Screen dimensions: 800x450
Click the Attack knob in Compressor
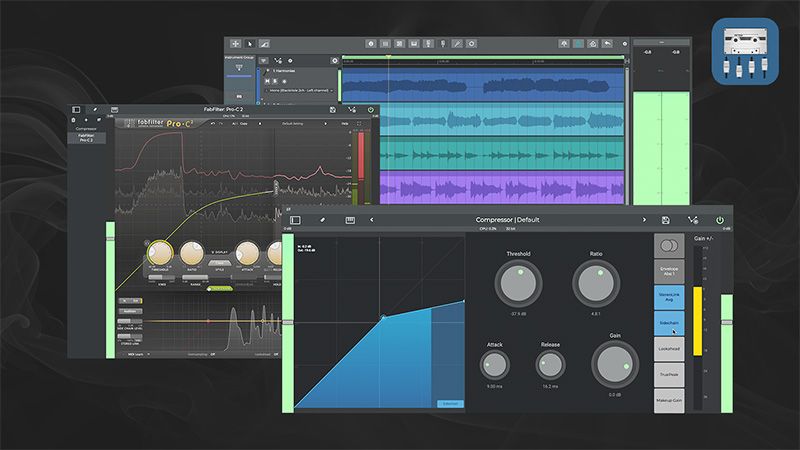494,365
